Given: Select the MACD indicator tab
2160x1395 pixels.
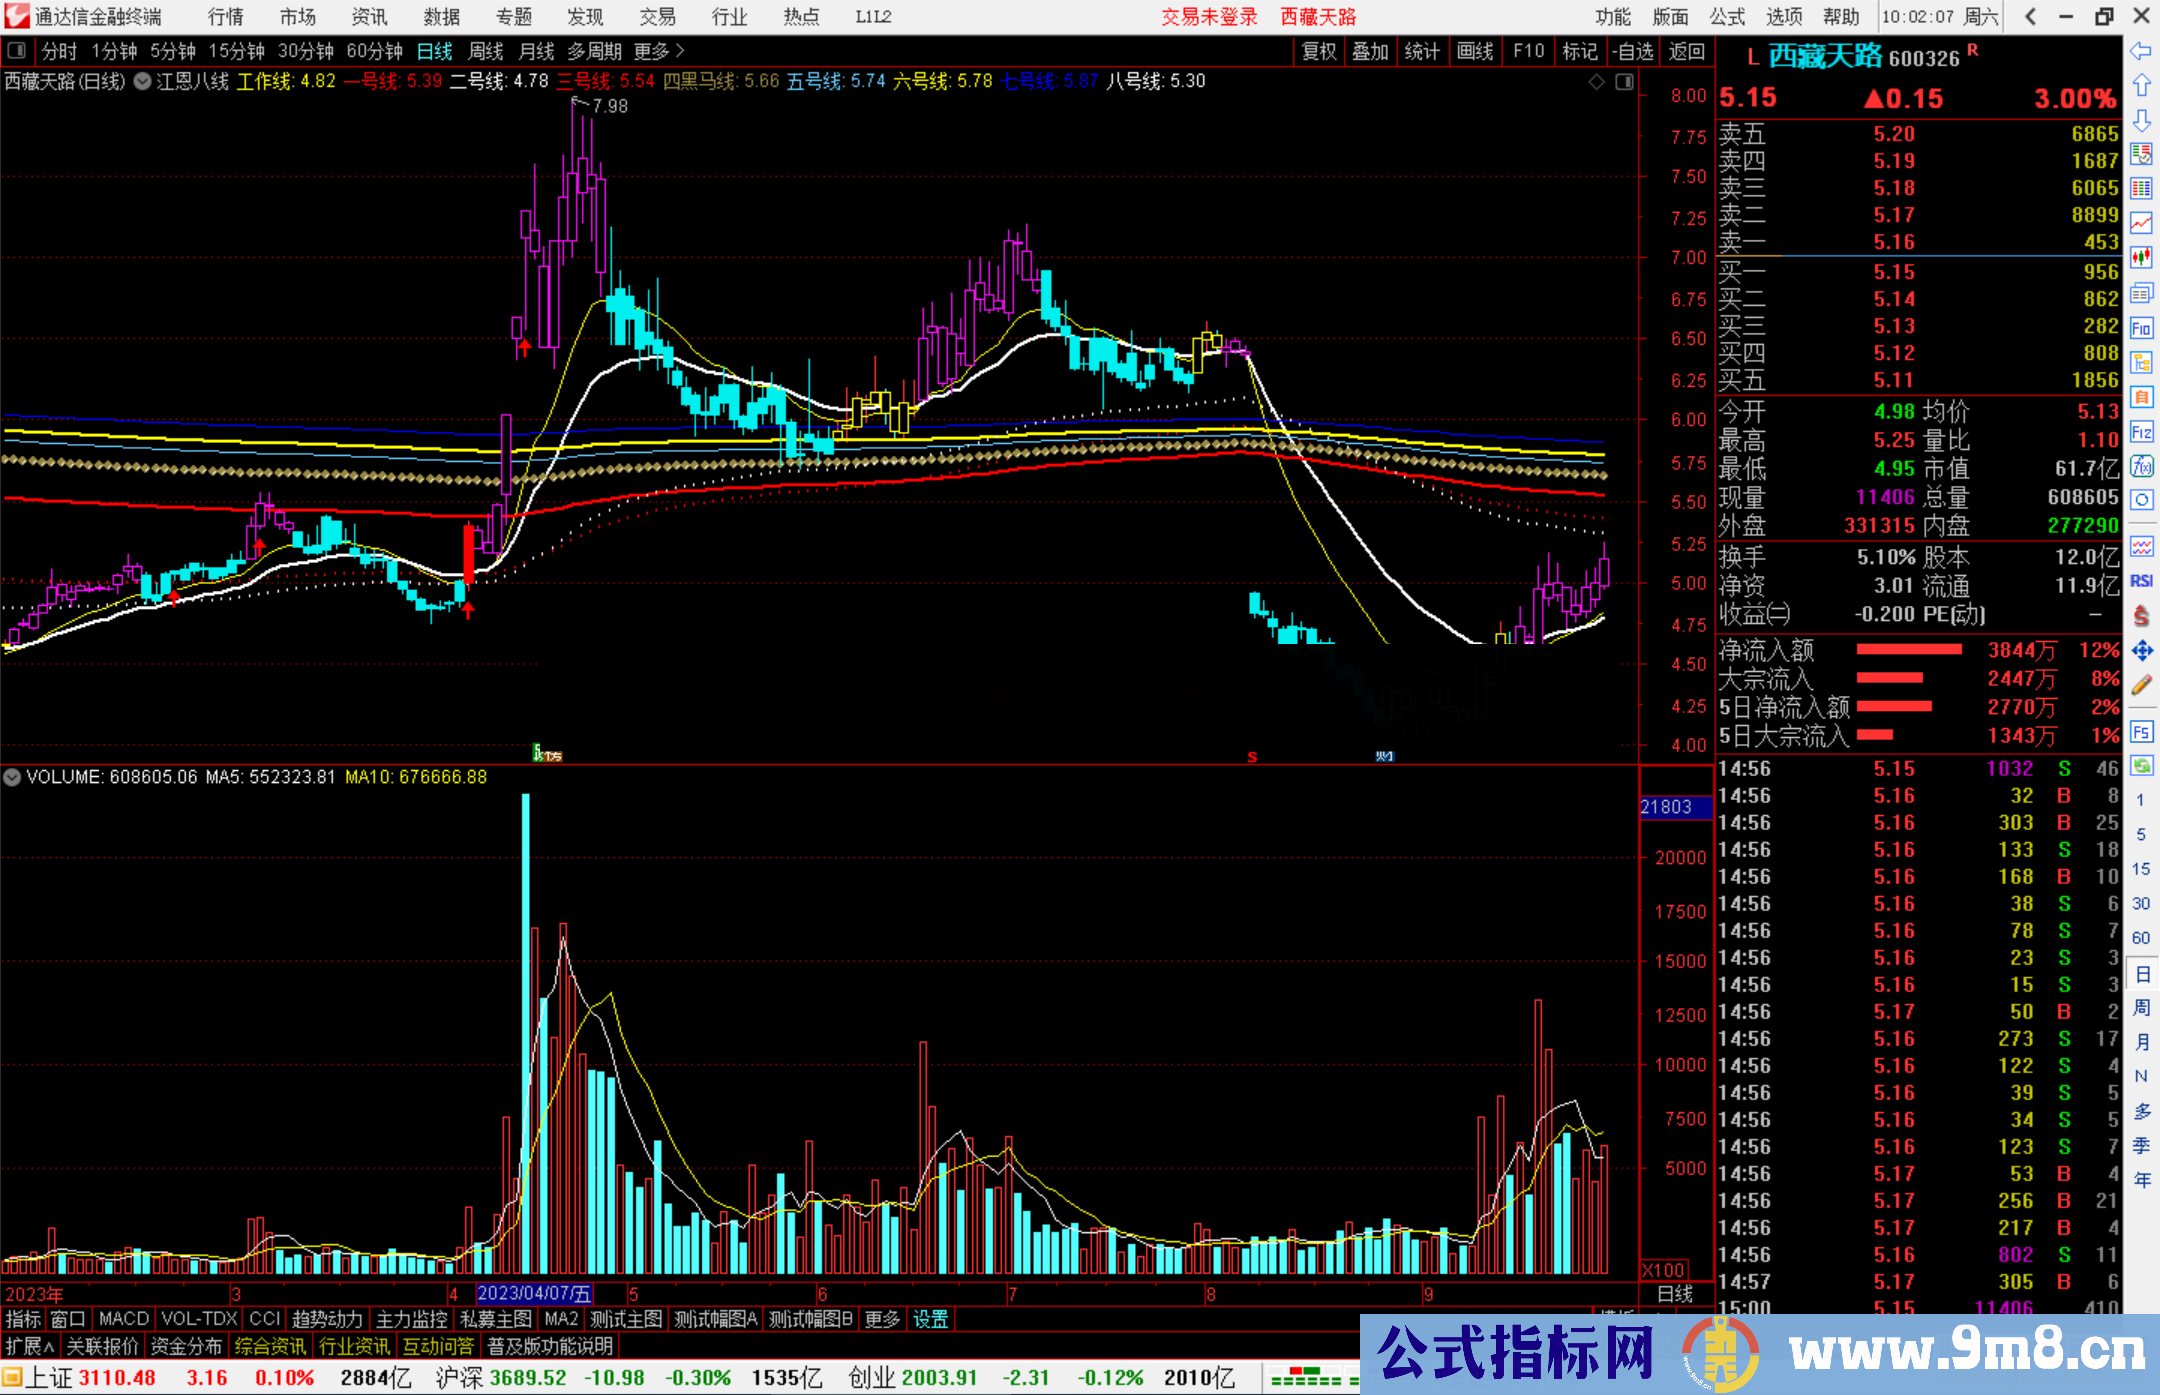Looking at the screenshot, I should [x=124, y=1320].
